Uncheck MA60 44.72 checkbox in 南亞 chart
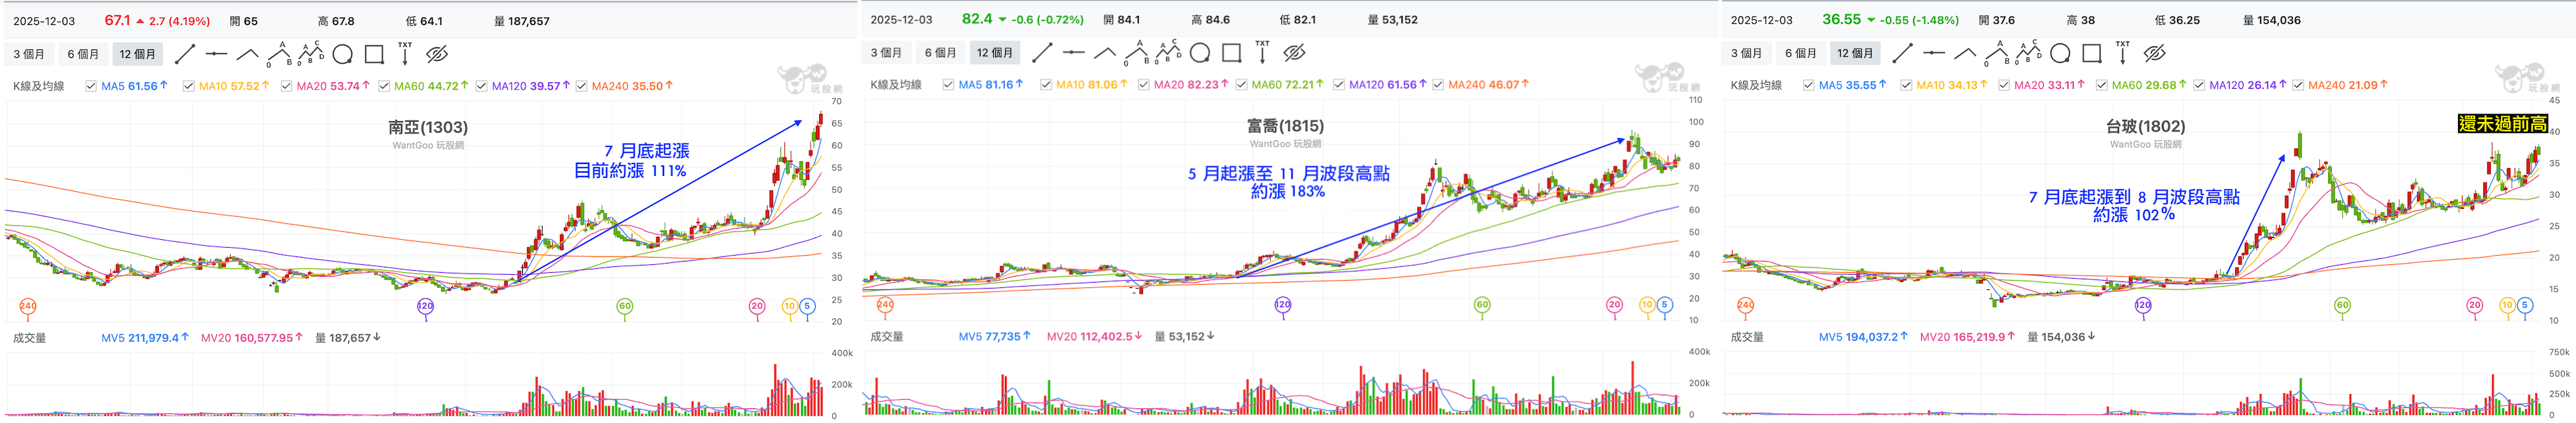Image resolution: width=2576 pixels, height=423 pixels. 384,86
